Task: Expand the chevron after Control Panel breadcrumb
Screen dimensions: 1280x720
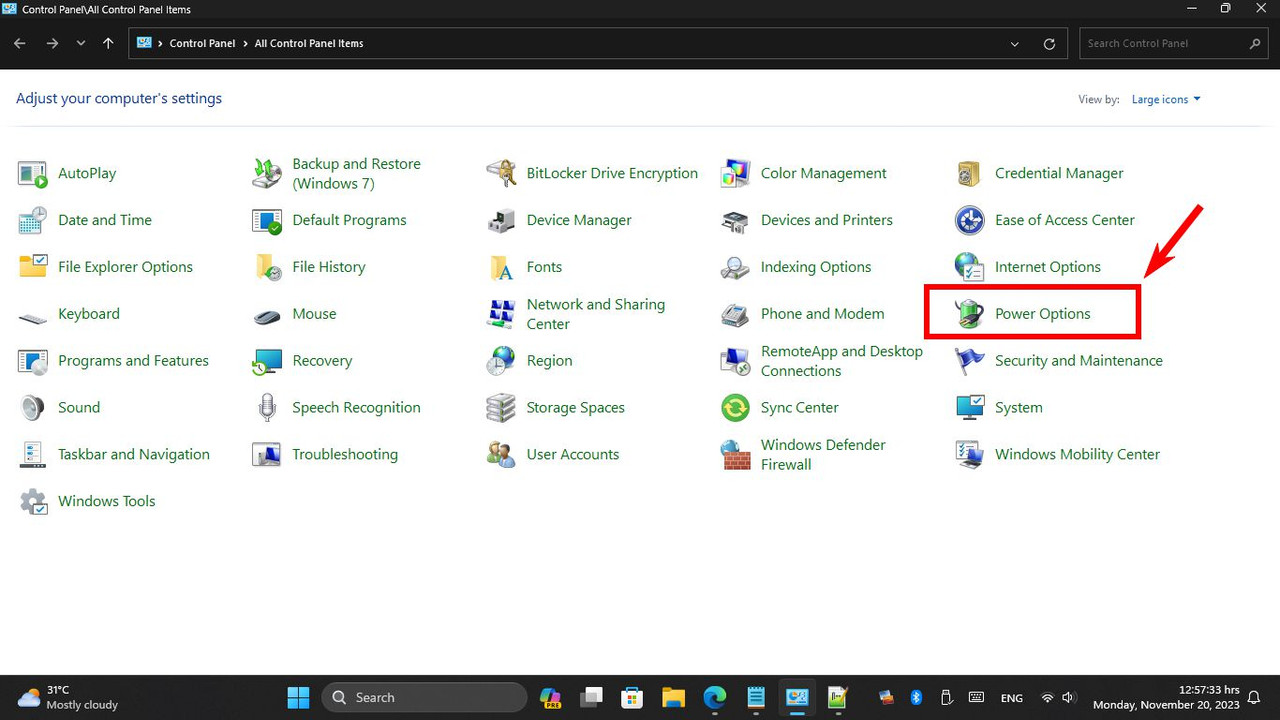Action: pos(245,44)
